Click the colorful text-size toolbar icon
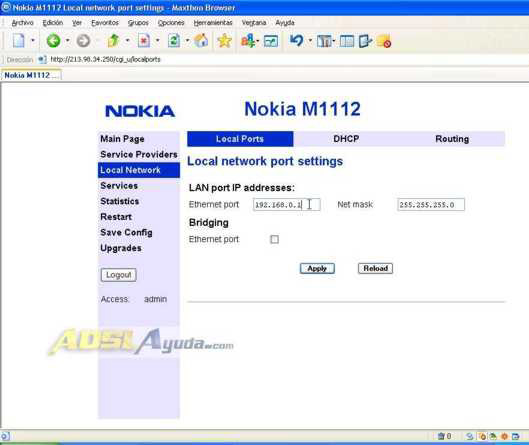 248,41
